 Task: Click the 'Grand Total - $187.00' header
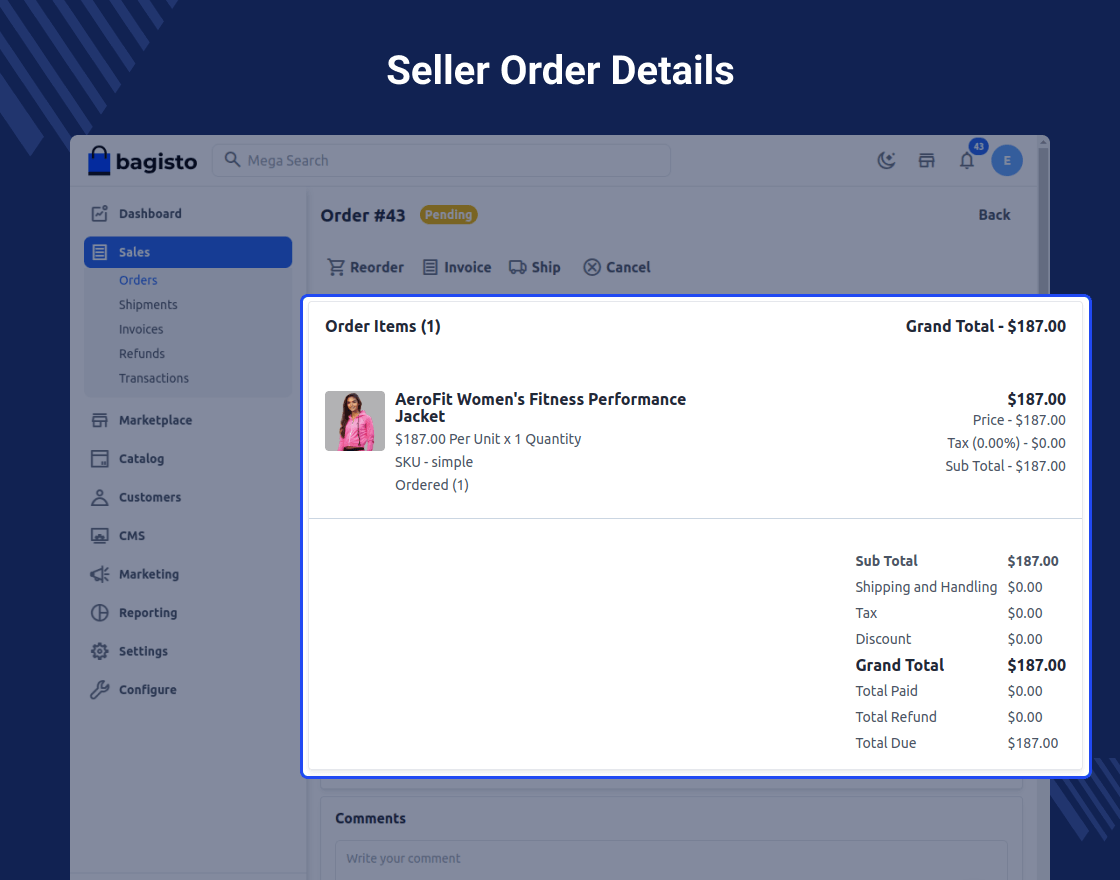coord(986,326)
